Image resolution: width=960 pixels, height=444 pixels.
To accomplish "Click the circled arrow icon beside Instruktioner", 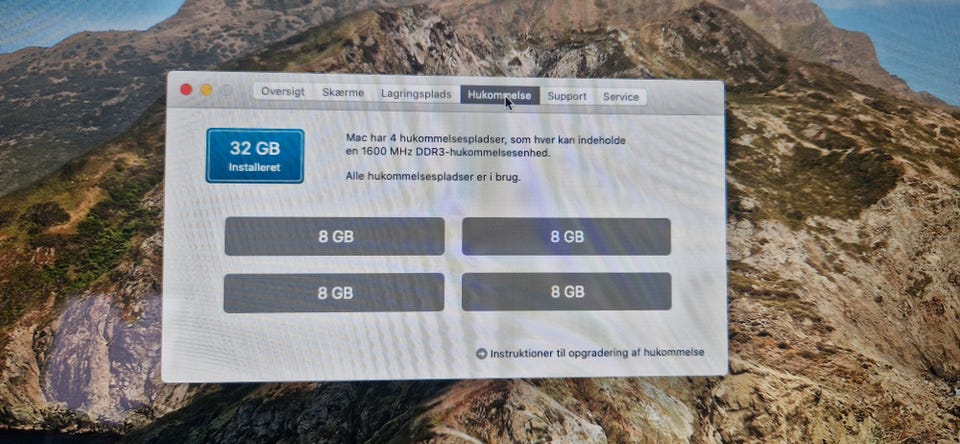I will 481,353.
